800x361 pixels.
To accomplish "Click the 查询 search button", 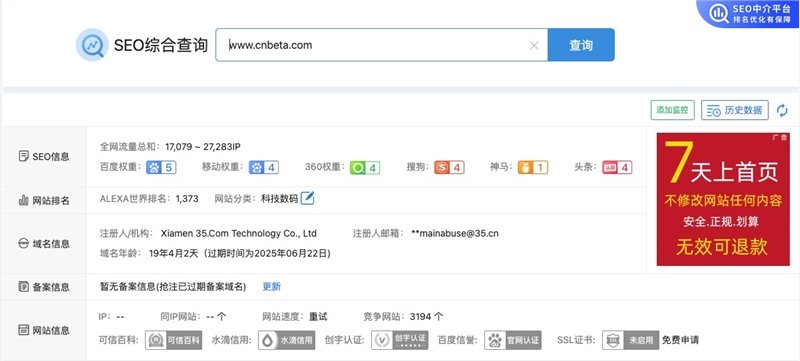I will point(581,45).
